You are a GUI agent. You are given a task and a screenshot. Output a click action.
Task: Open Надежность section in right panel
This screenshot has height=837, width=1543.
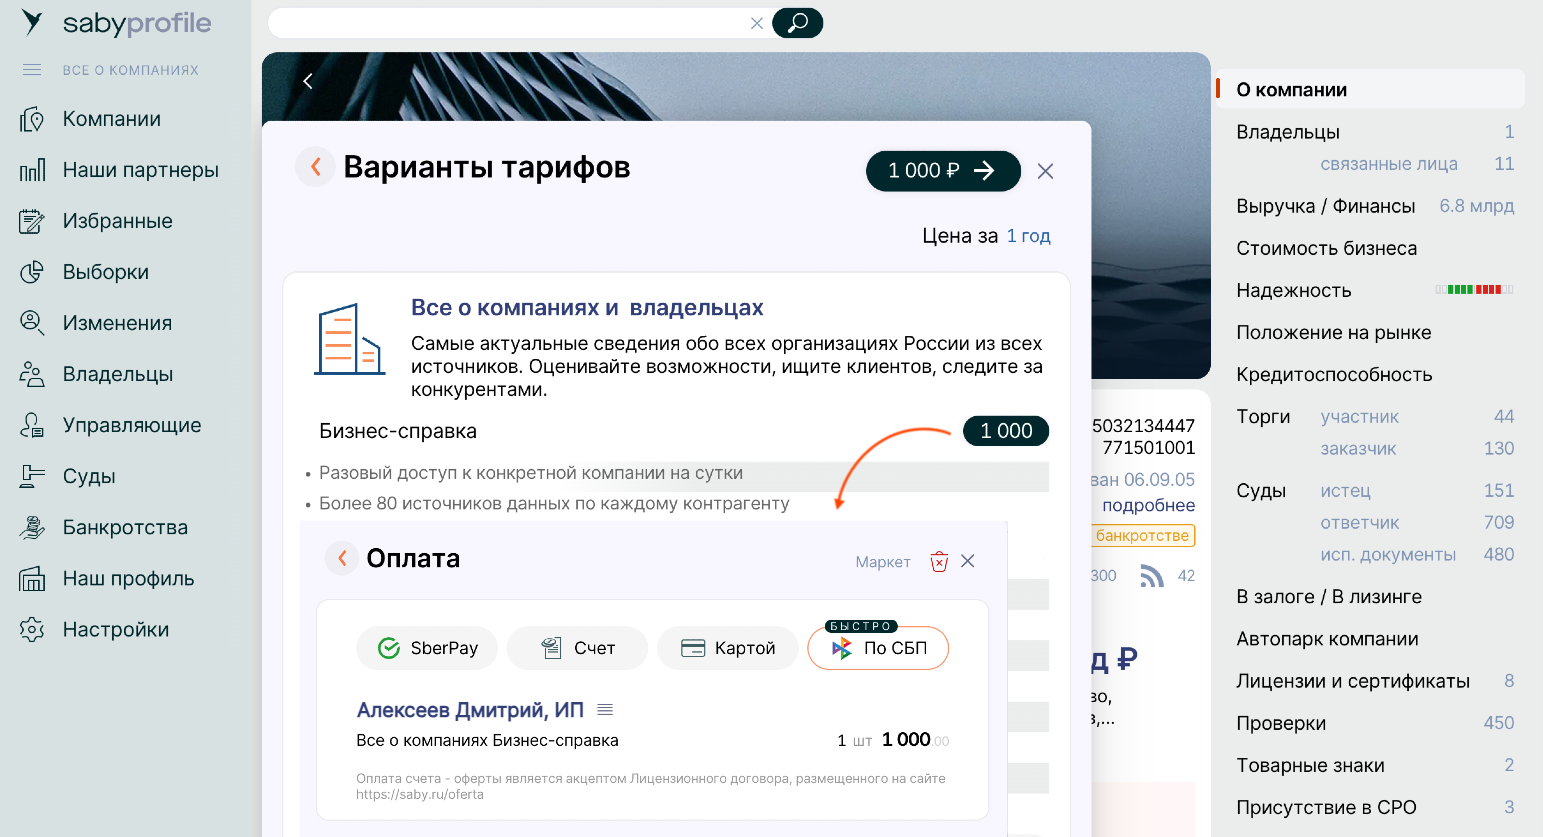(1293, 291)
